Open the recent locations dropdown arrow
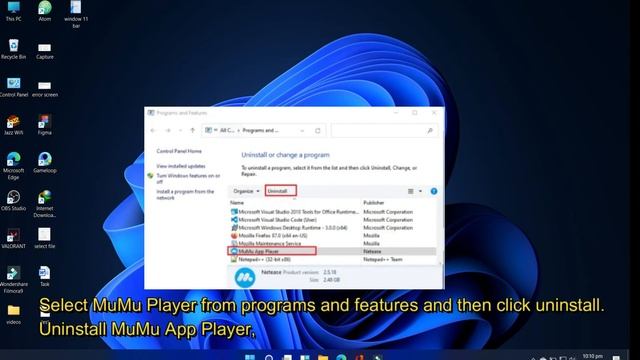This screenshot has width=640, height=360. pos(180,131)
